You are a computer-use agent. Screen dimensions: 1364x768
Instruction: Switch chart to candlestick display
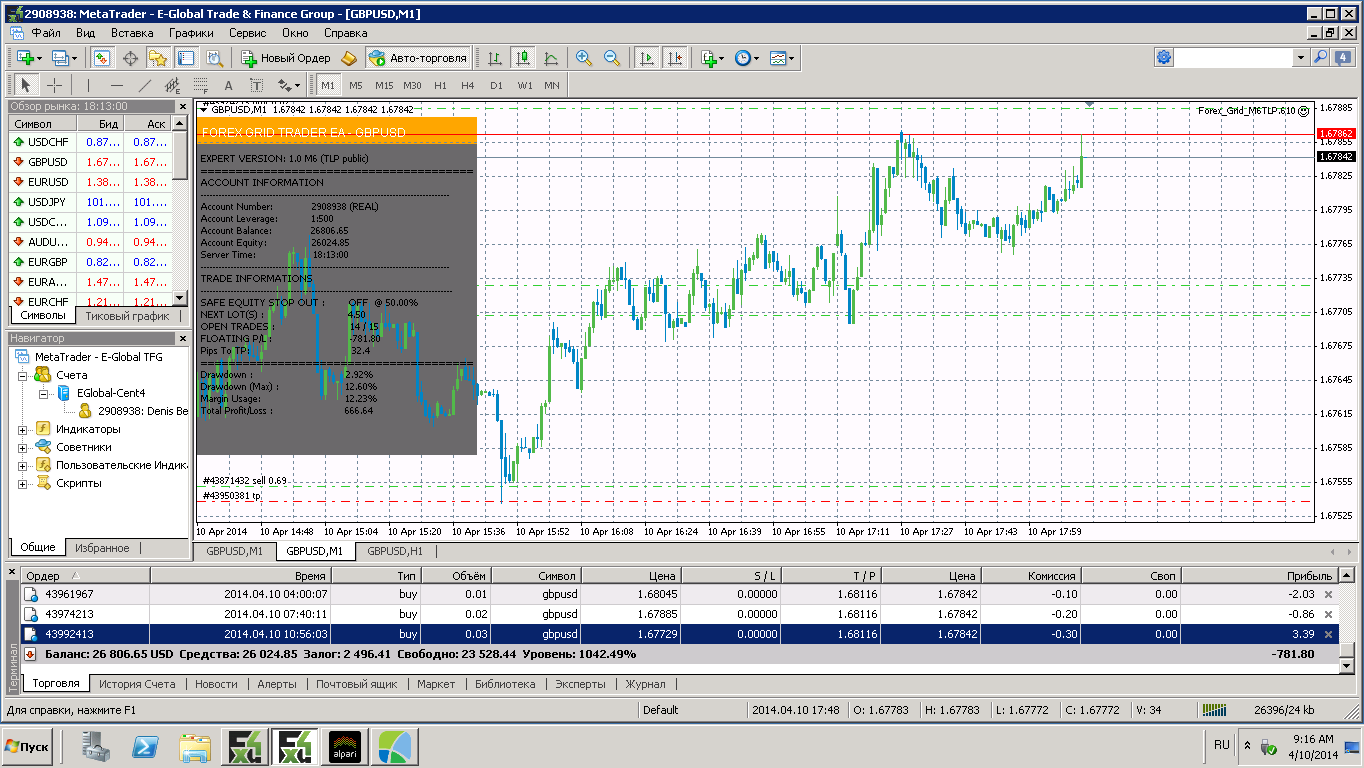pyautogui.click(x=522, y=58)
